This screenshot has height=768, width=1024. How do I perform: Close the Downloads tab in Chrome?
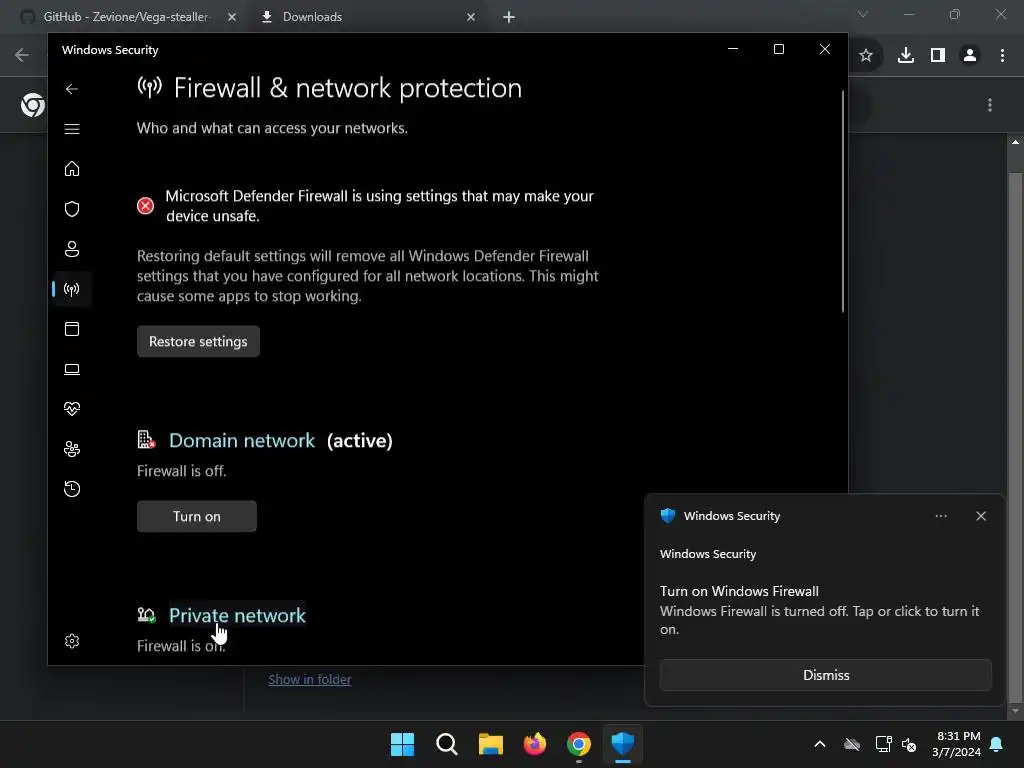coord(471,17)
